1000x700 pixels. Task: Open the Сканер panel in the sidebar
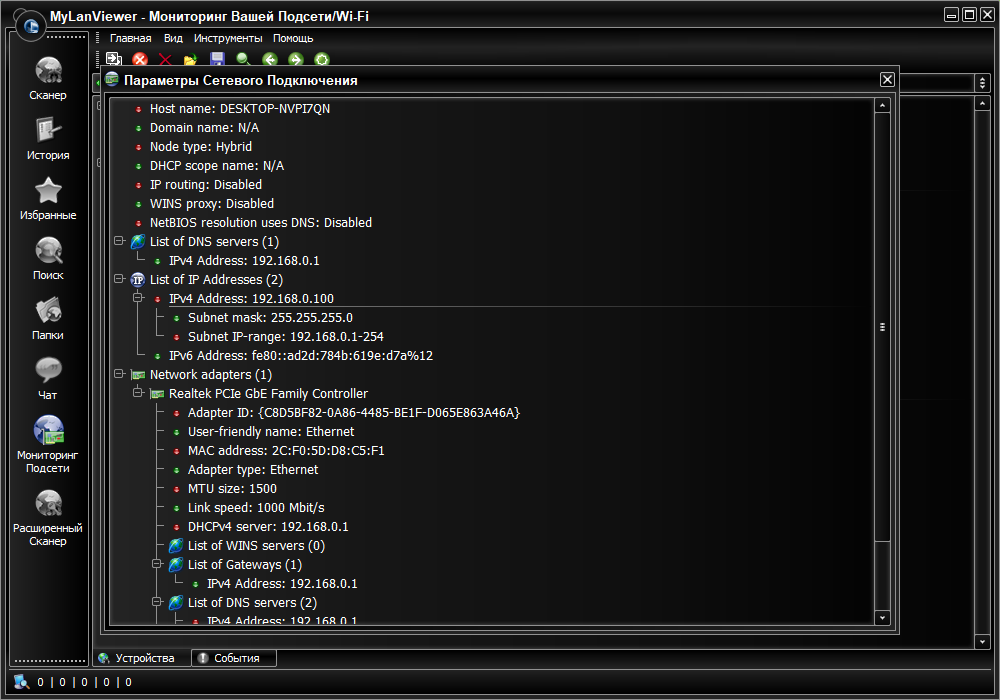(48, 78)
